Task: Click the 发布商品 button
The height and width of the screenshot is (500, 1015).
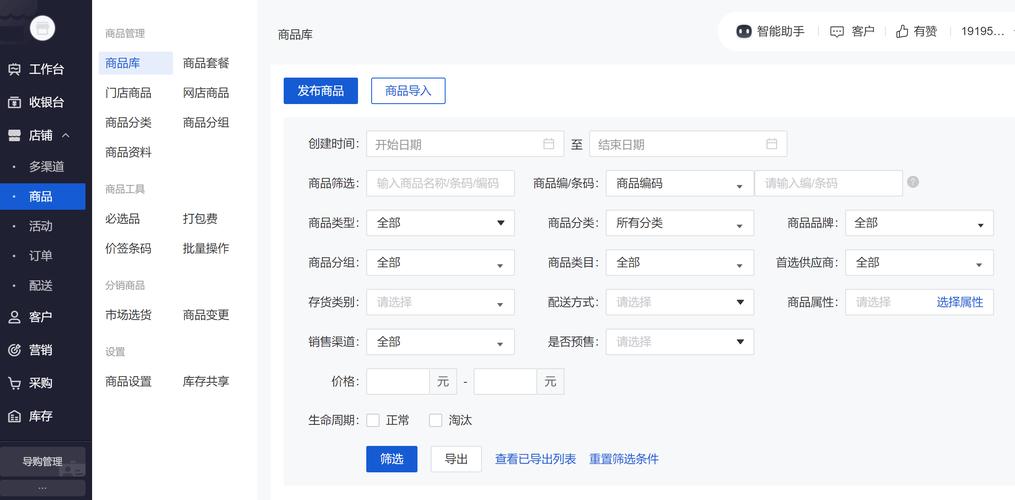Action: coord(320,91)
